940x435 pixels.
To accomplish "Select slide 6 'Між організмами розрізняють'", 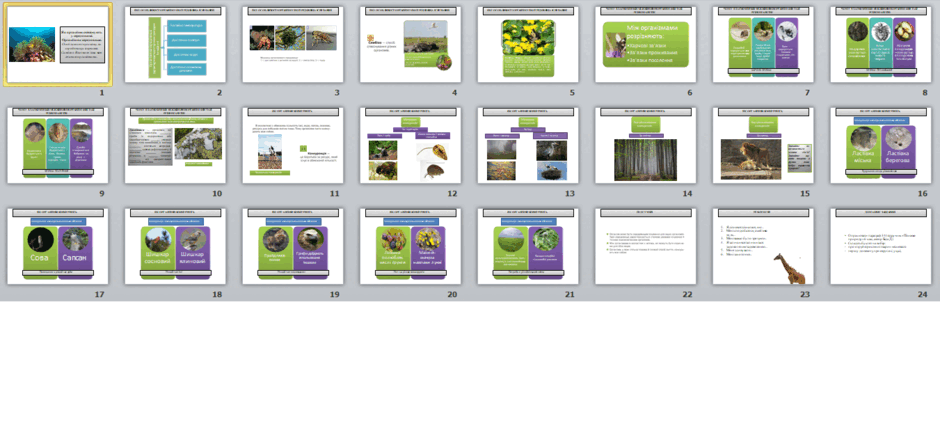I will coord(645,44).
